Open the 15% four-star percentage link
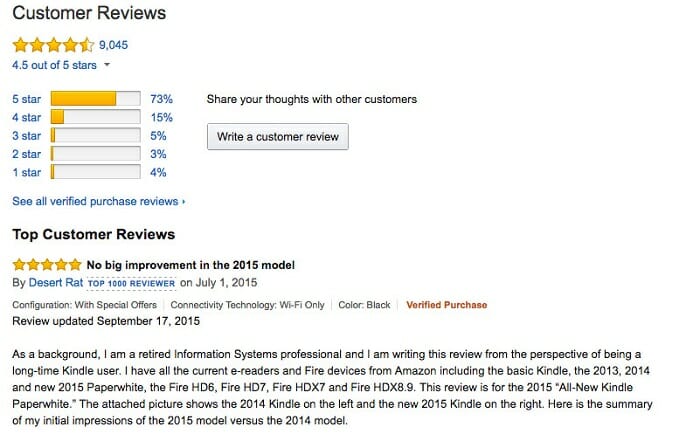 [x=161, y=117]
